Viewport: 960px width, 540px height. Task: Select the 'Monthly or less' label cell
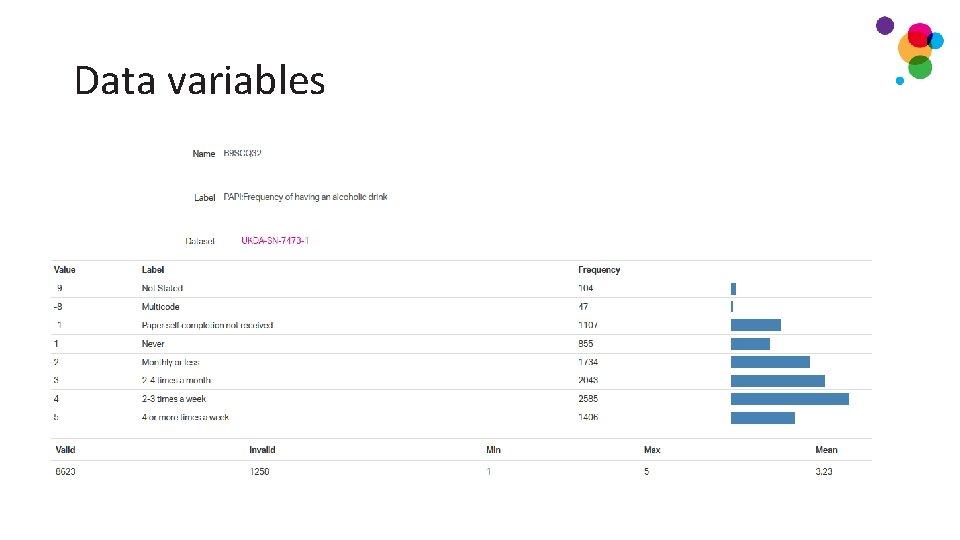coord(170,362)
